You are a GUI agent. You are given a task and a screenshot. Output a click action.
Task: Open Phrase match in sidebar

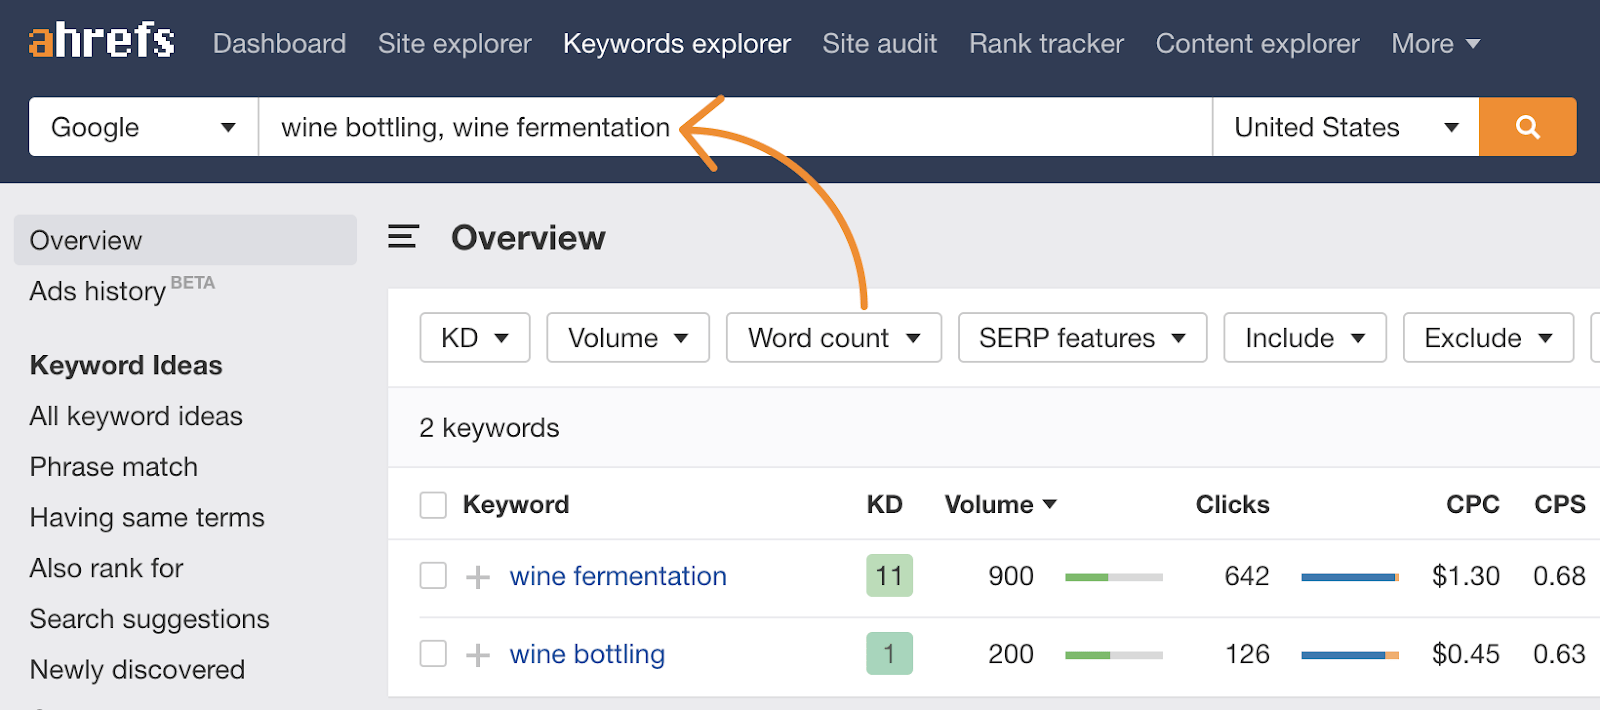pyautogui.click(x=114, y=467)
